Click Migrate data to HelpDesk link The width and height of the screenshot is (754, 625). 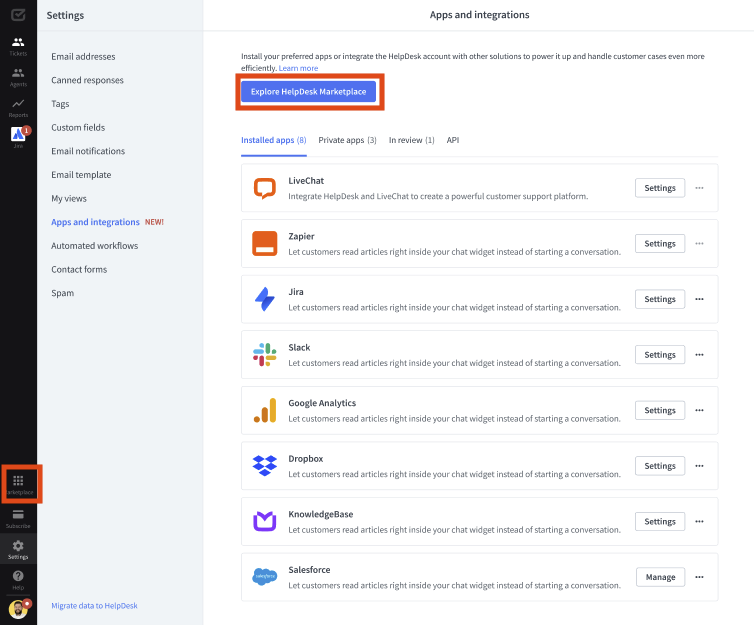coord(94,606)
